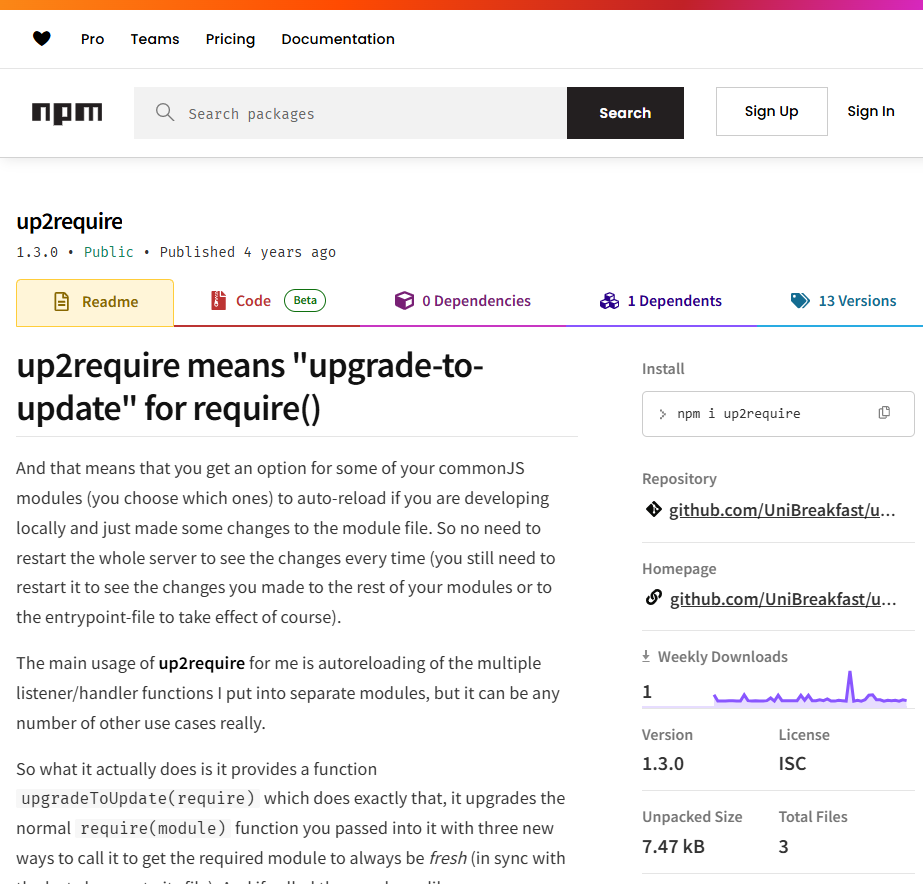Focus the Search packages input field
The height and width of the screenshot is (884, 923).
(x=350, y=113)
